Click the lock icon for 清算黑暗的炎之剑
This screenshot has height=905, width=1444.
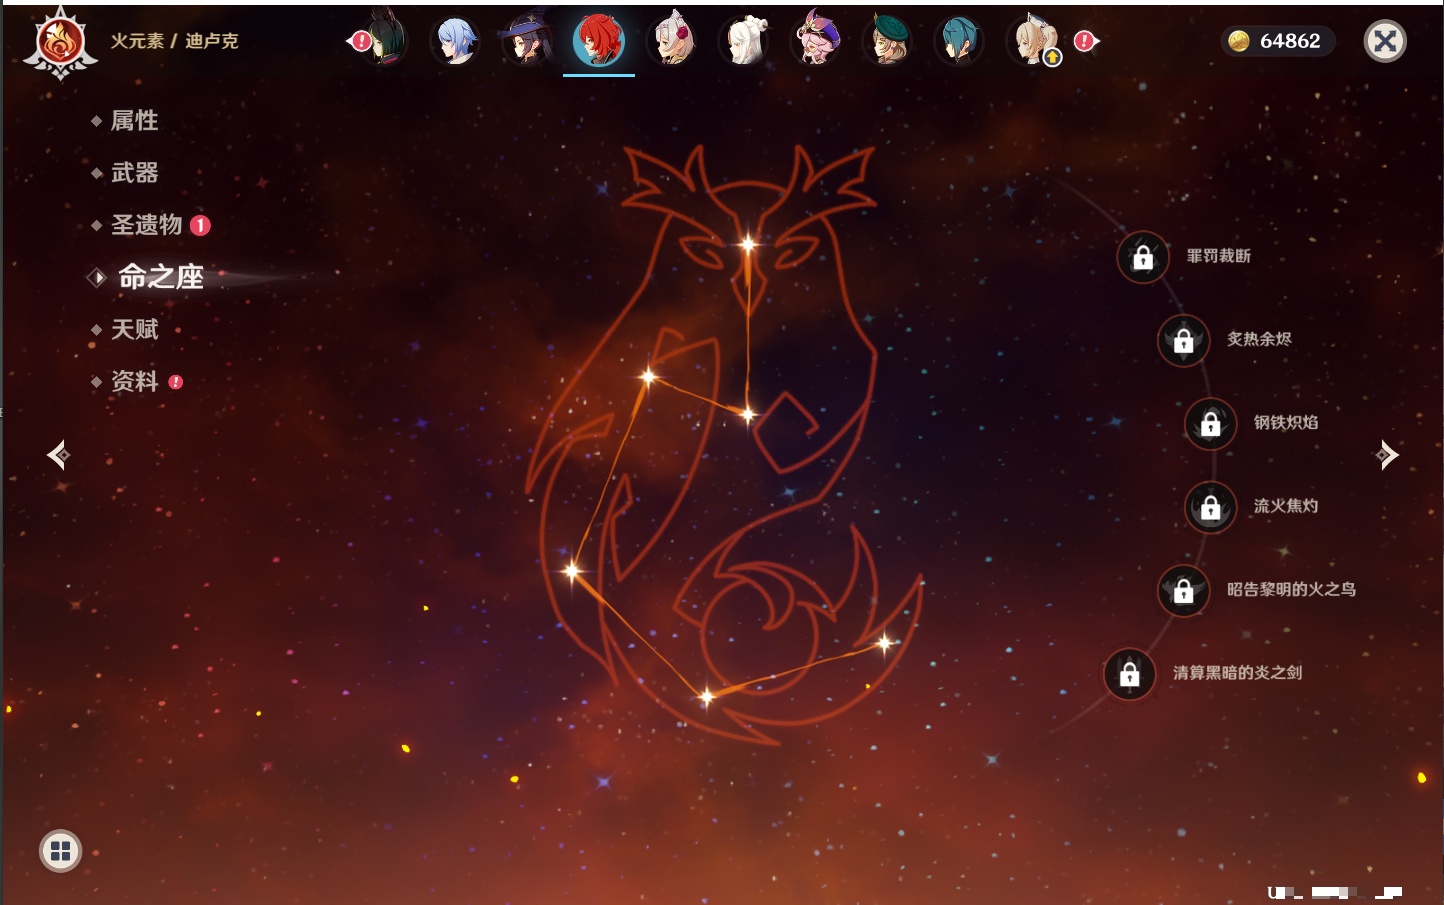[1130, 674]
